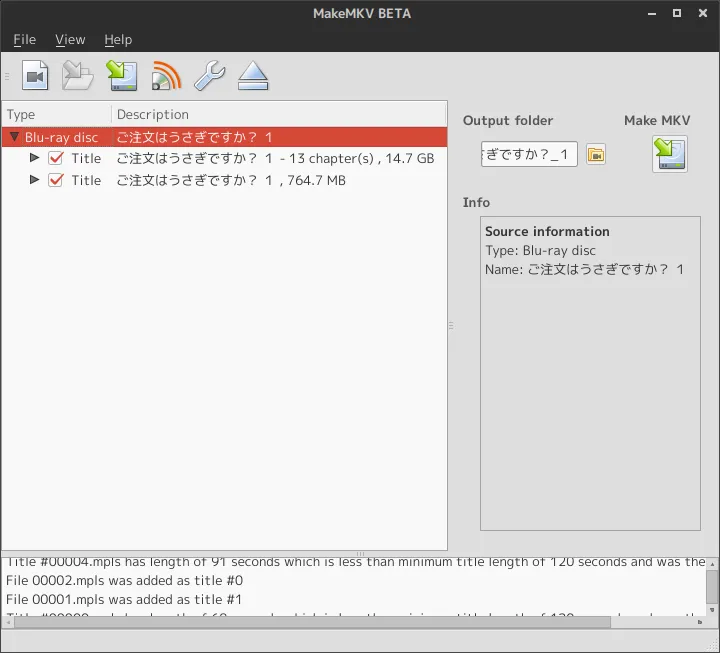This screenshot has height=653, width=720.
Task: Browse for output folder with folder icon
Action: [x=596, y=154]
